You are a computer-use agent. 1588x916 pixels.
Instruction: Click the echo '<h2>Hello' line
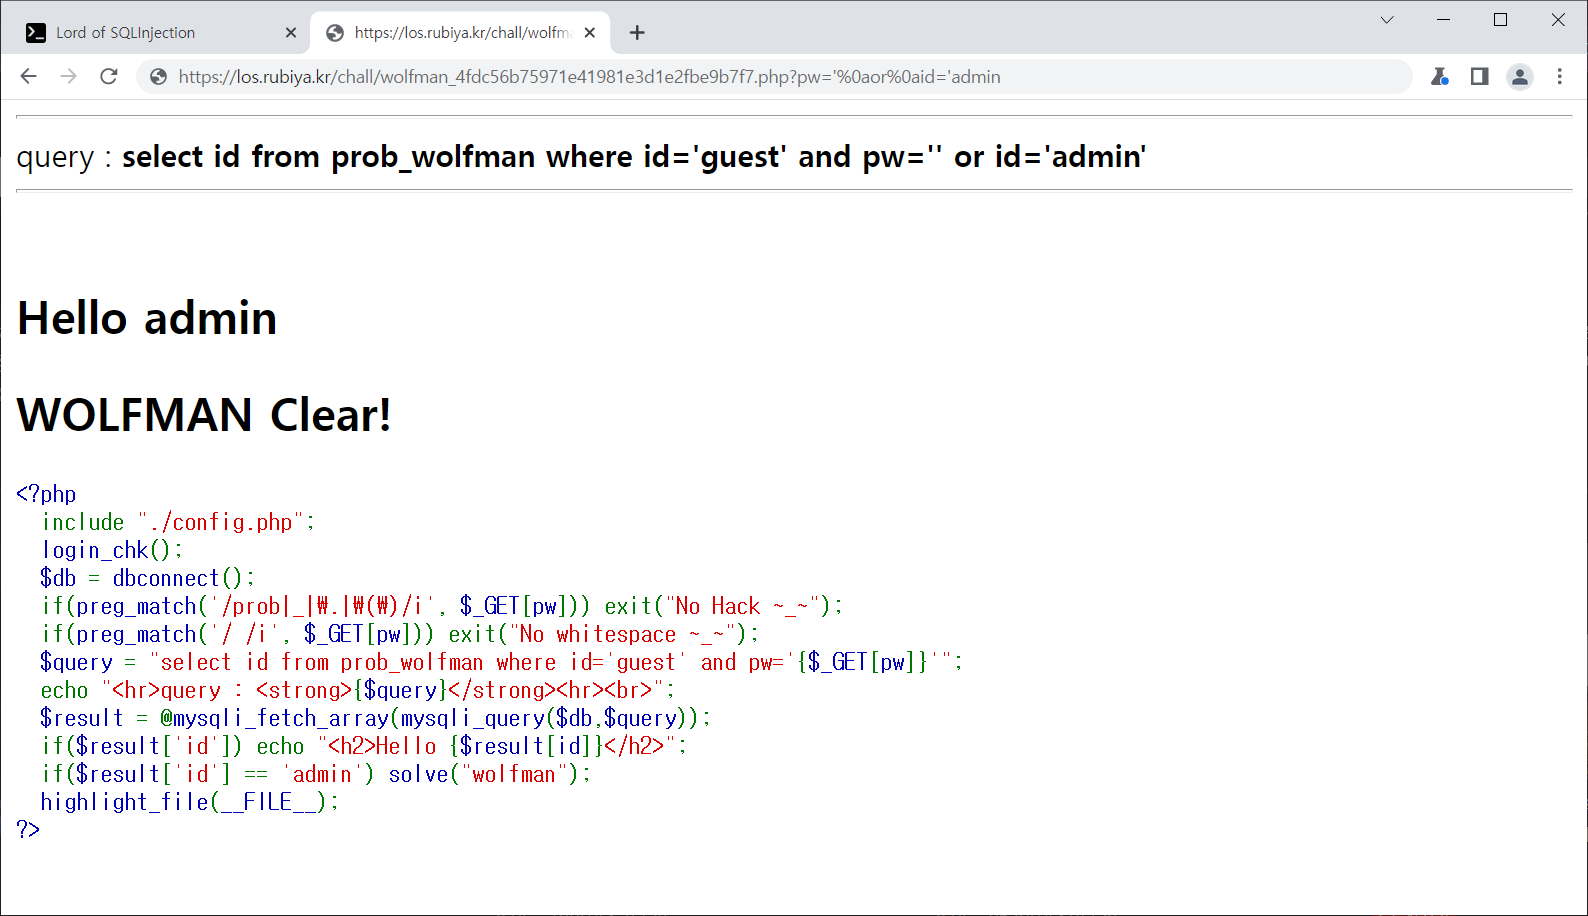tap(364, 746)
